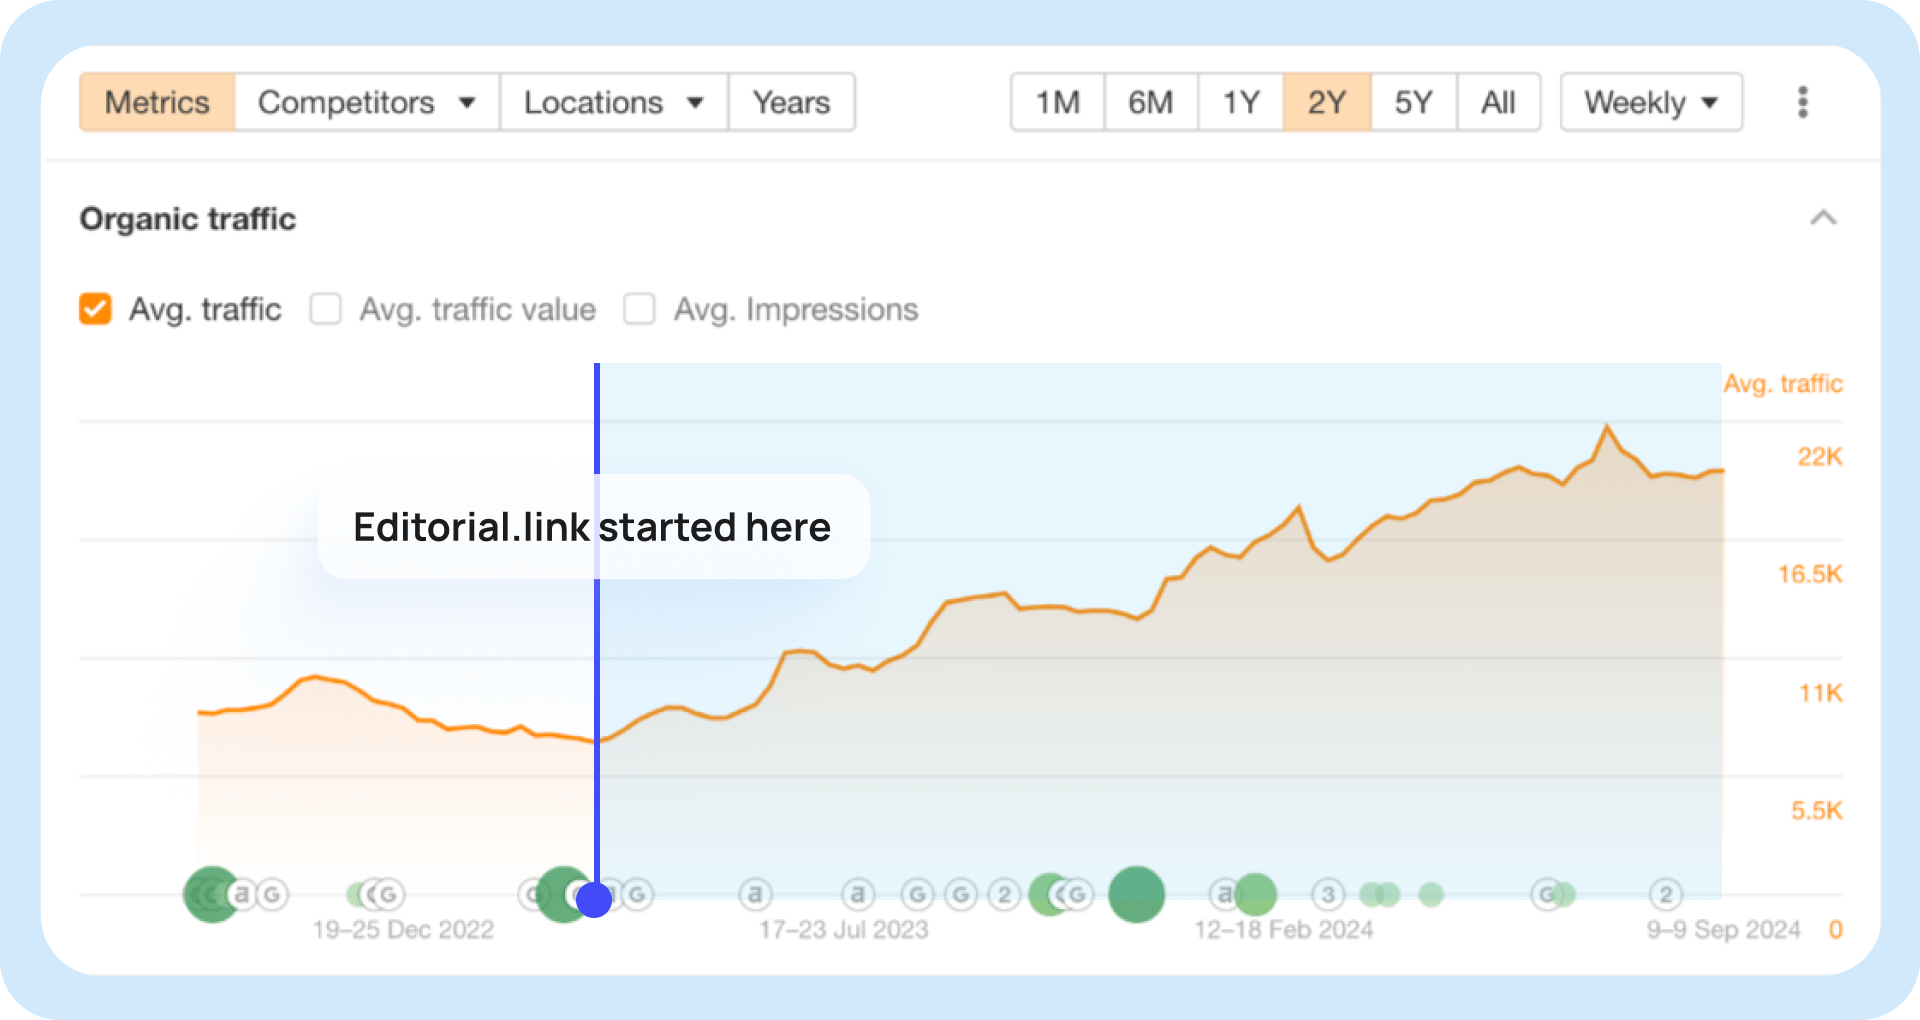This screenshot has width=1920, height=1020.
Task: Select the 1Y time range
Action: coord(1241,102)
